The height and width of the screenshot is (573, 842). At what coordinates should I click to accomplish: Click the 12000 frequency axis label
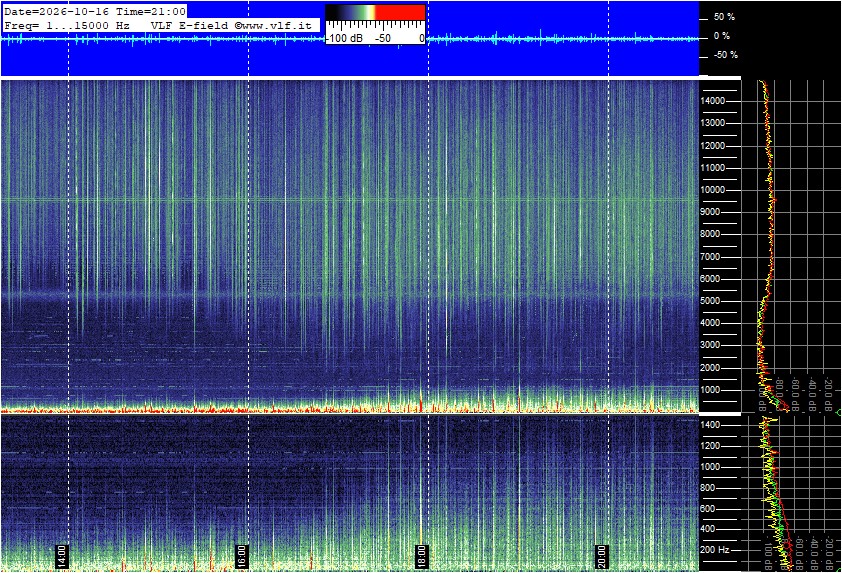[x=713, y=146]
